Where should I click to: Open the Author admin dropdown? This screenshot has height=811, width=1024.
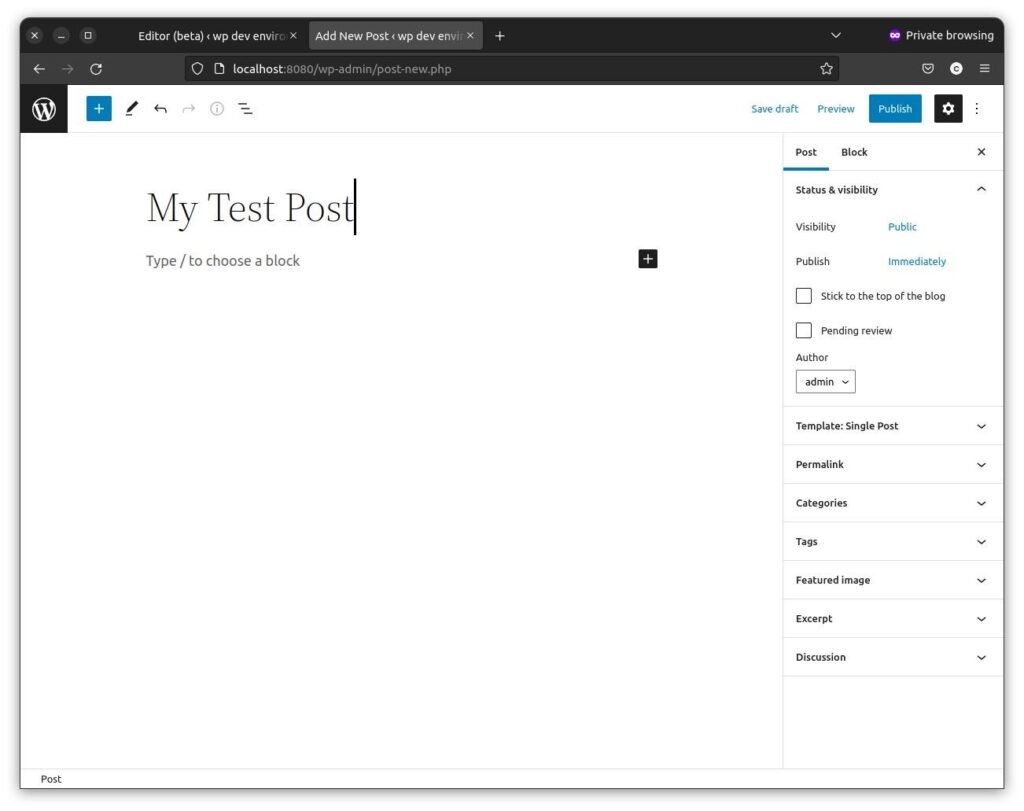pos(825,382)
